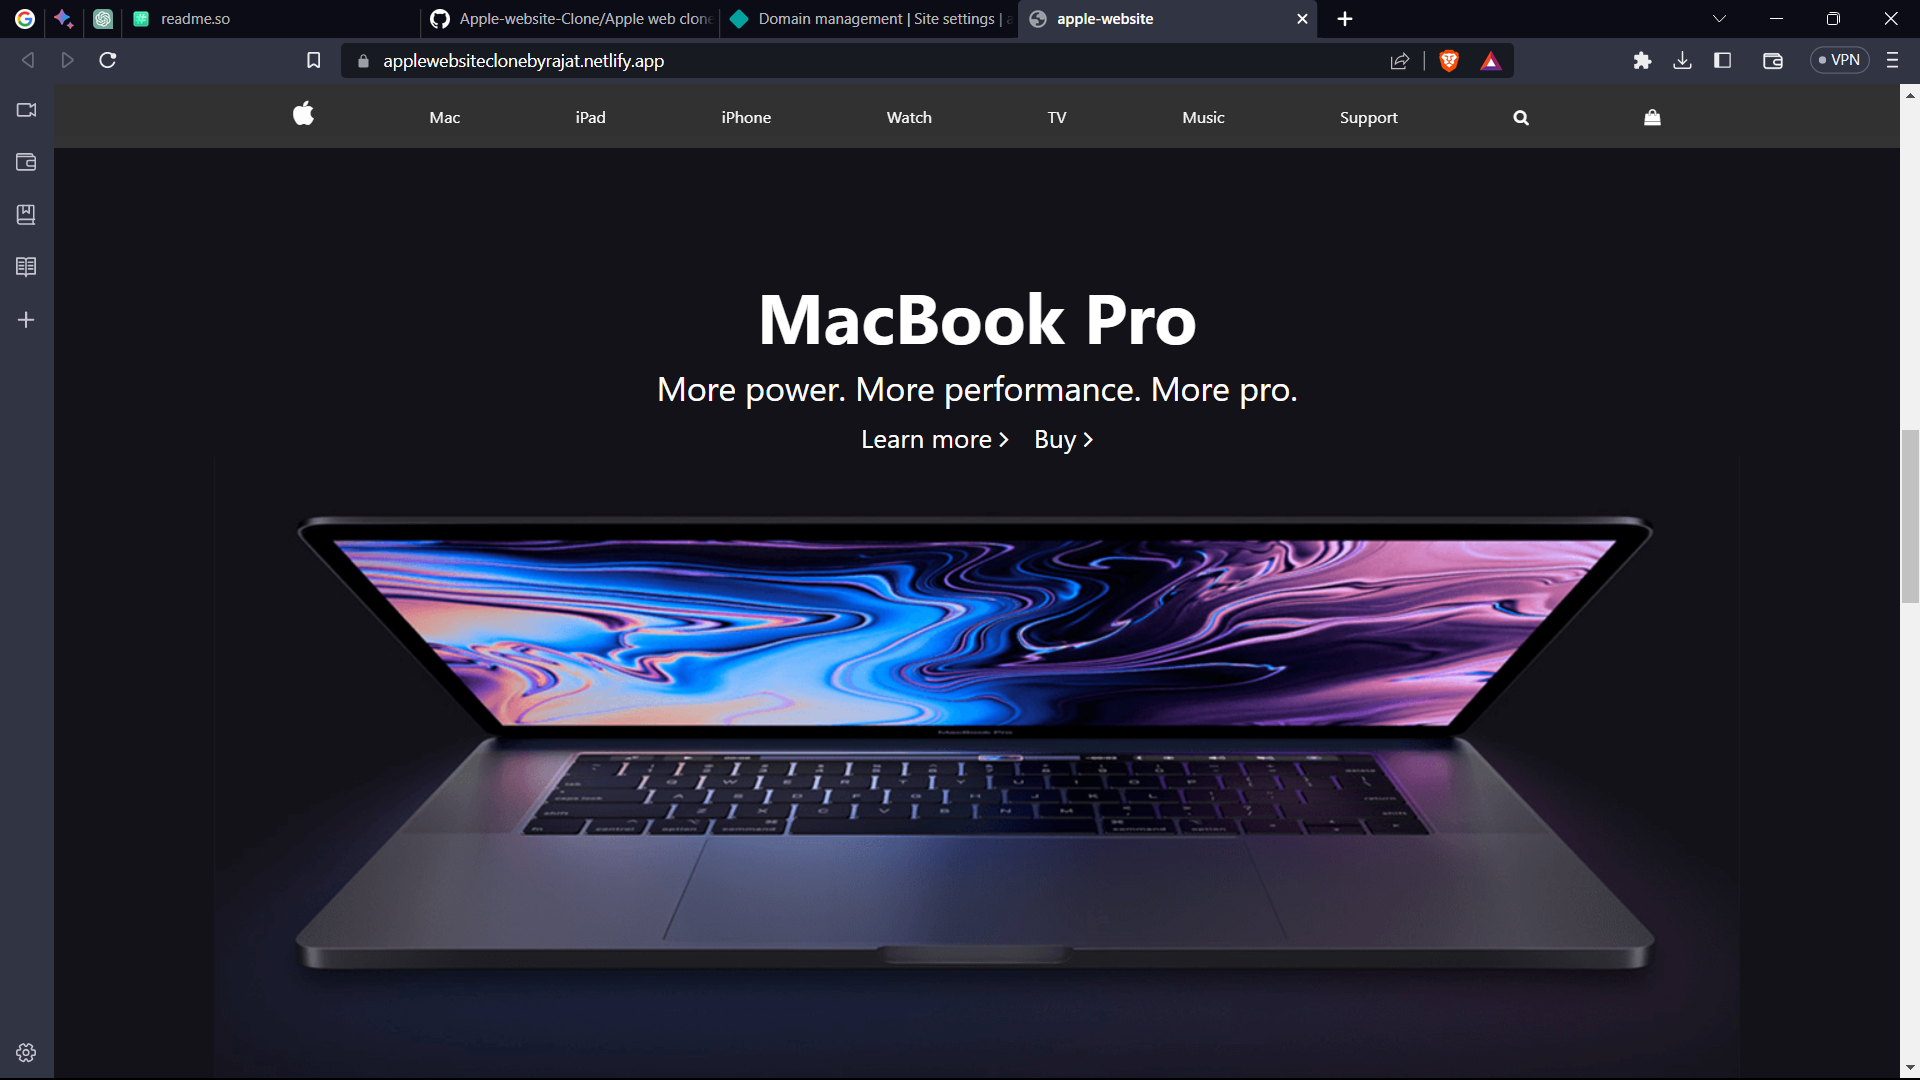Click the Search icon in navigation
The width and height of the screenshot is (1920, 1080).
pos(1520,116)
